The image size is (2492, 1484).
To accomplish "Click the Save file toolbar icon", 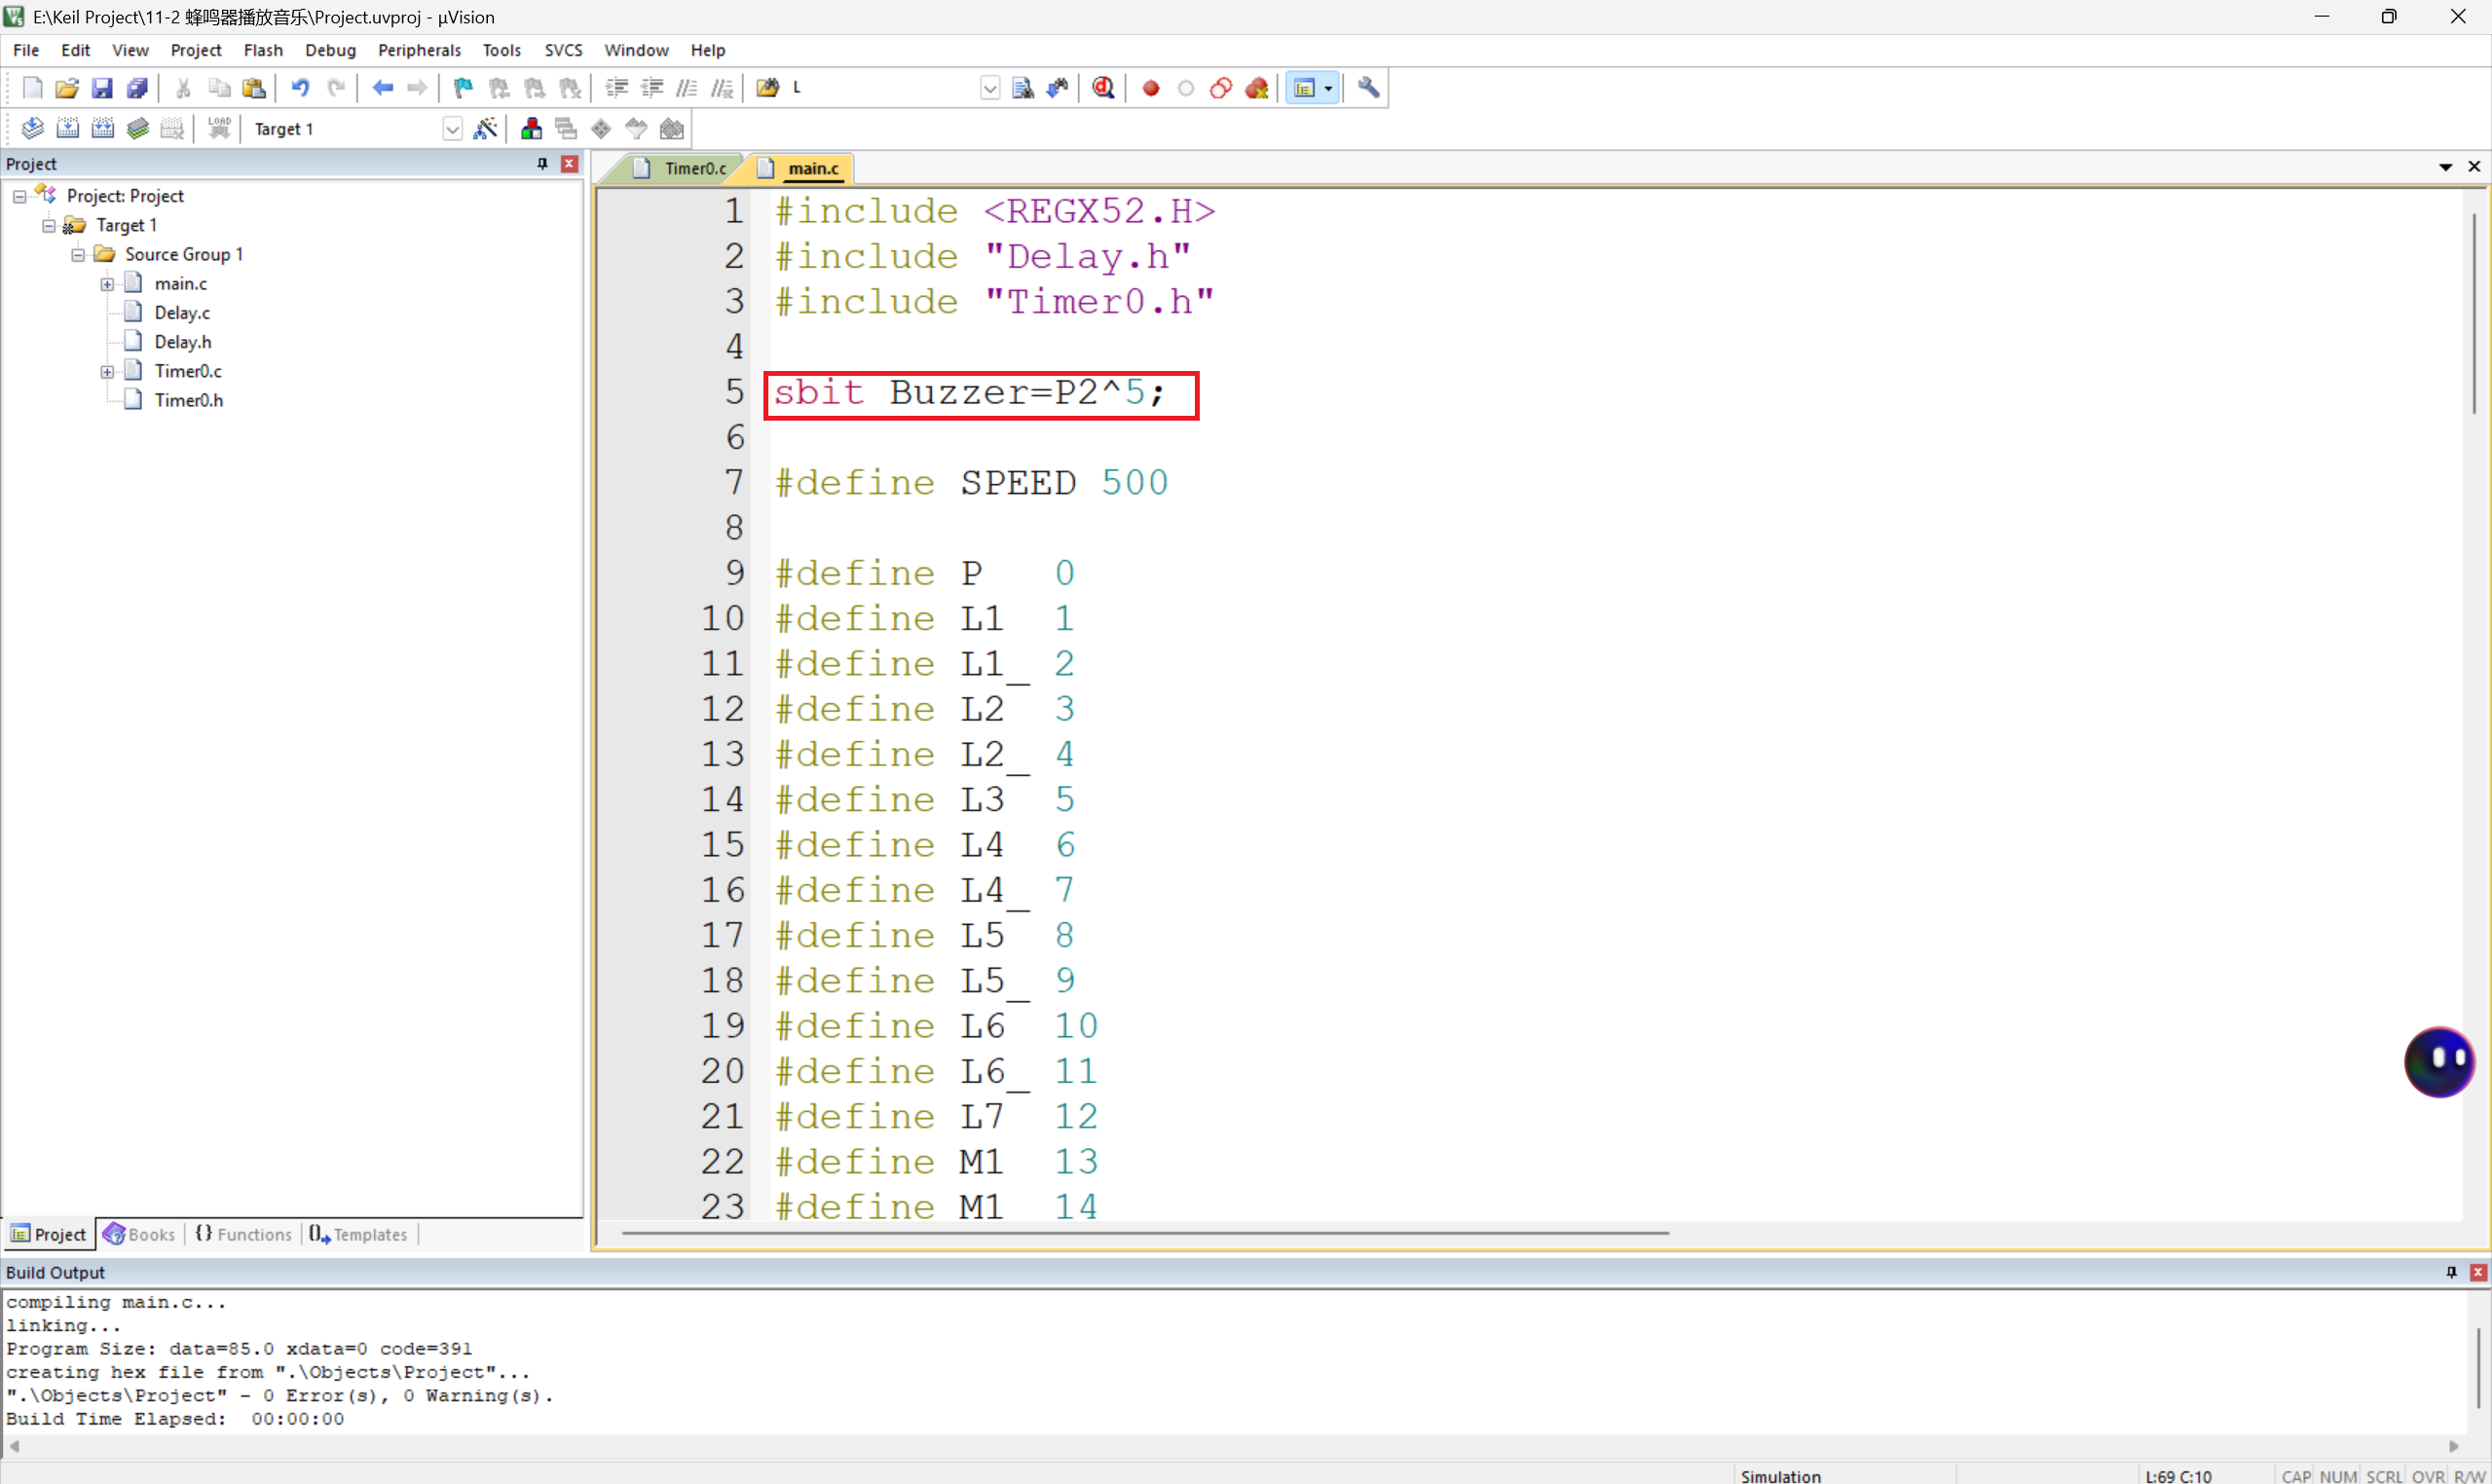I will (x=102, y=88).
